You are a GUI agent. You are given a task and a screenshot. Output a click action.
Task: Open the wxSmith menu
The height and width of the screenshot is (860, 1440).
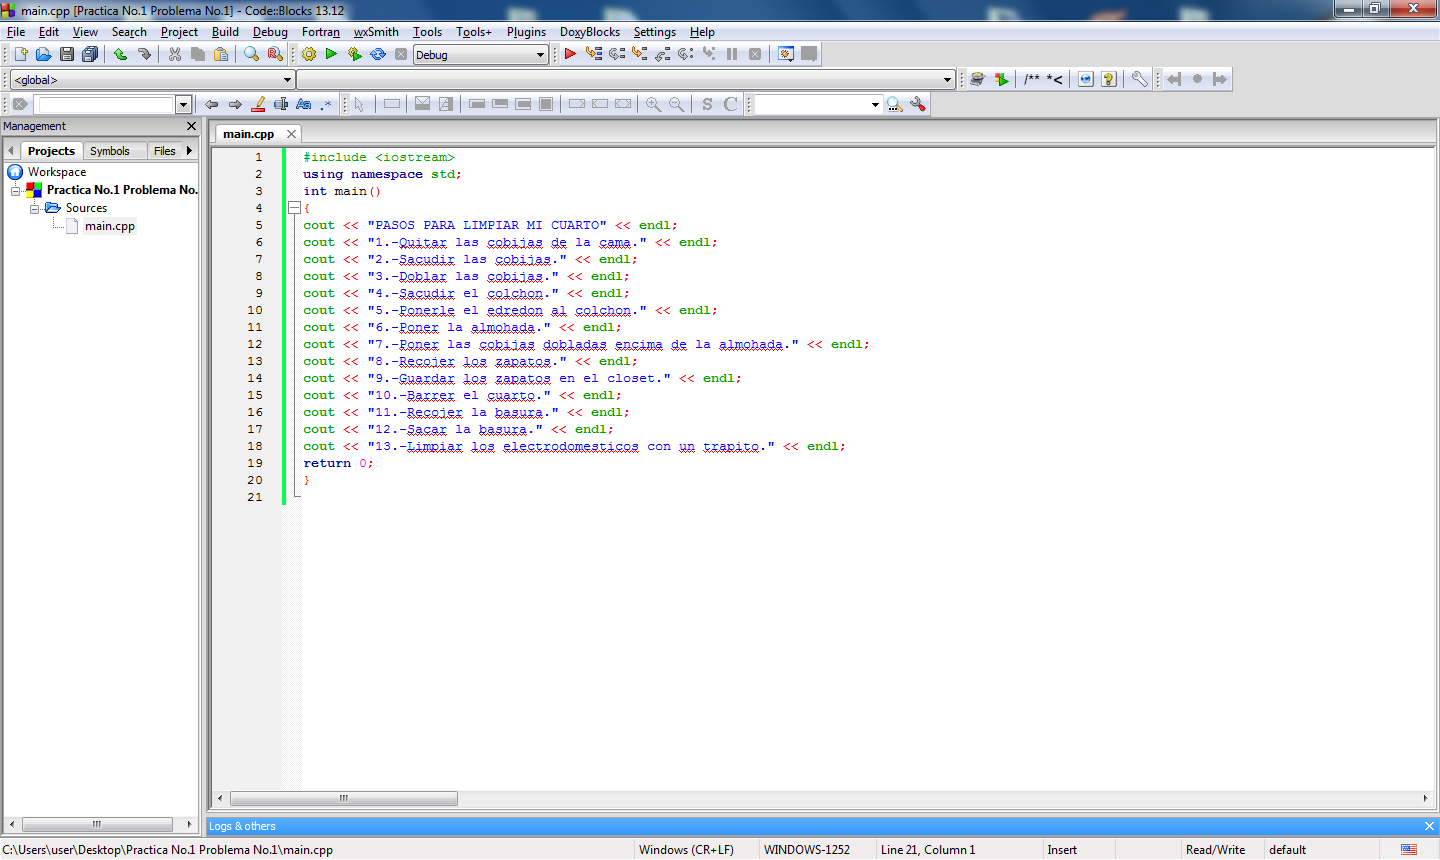(376, 31)
